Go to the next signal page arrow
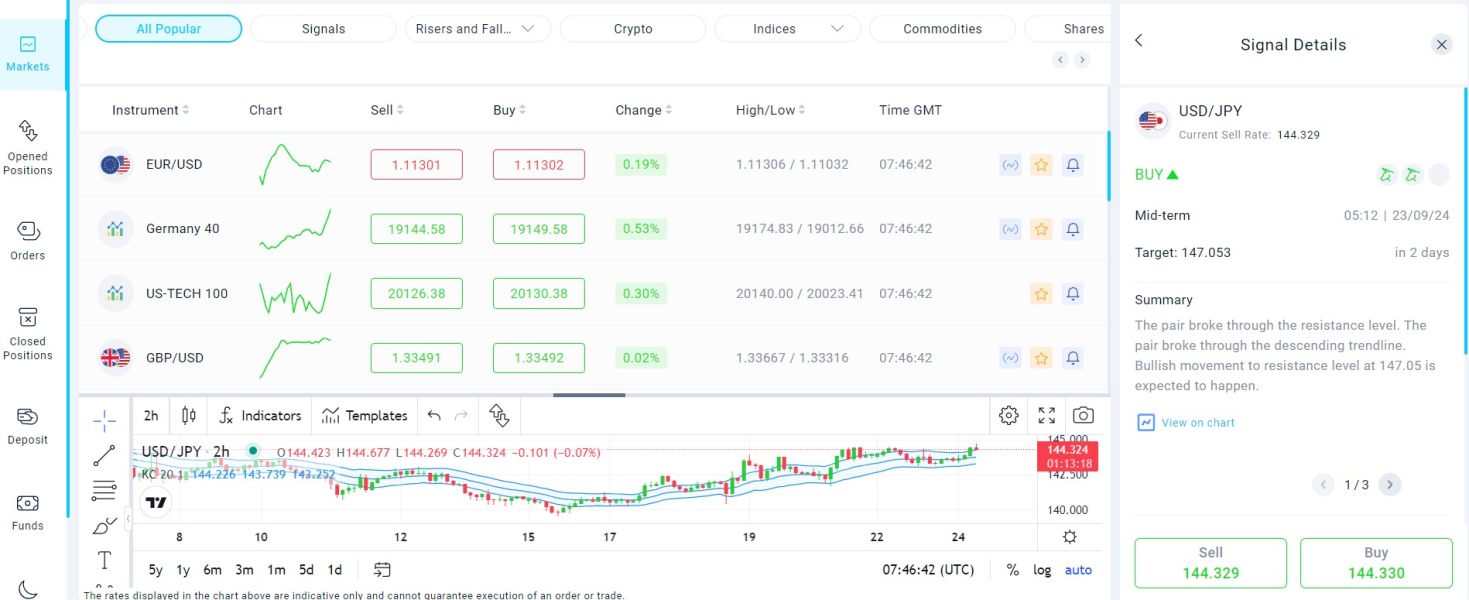Screen dimensions: 1469x600 click(x=1389, y=485)
